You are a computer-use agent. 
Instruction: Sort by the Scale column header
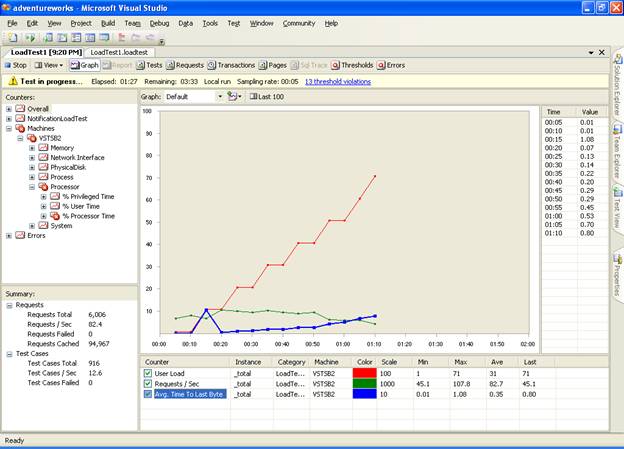pyautogui.click(x=396, y=362)
